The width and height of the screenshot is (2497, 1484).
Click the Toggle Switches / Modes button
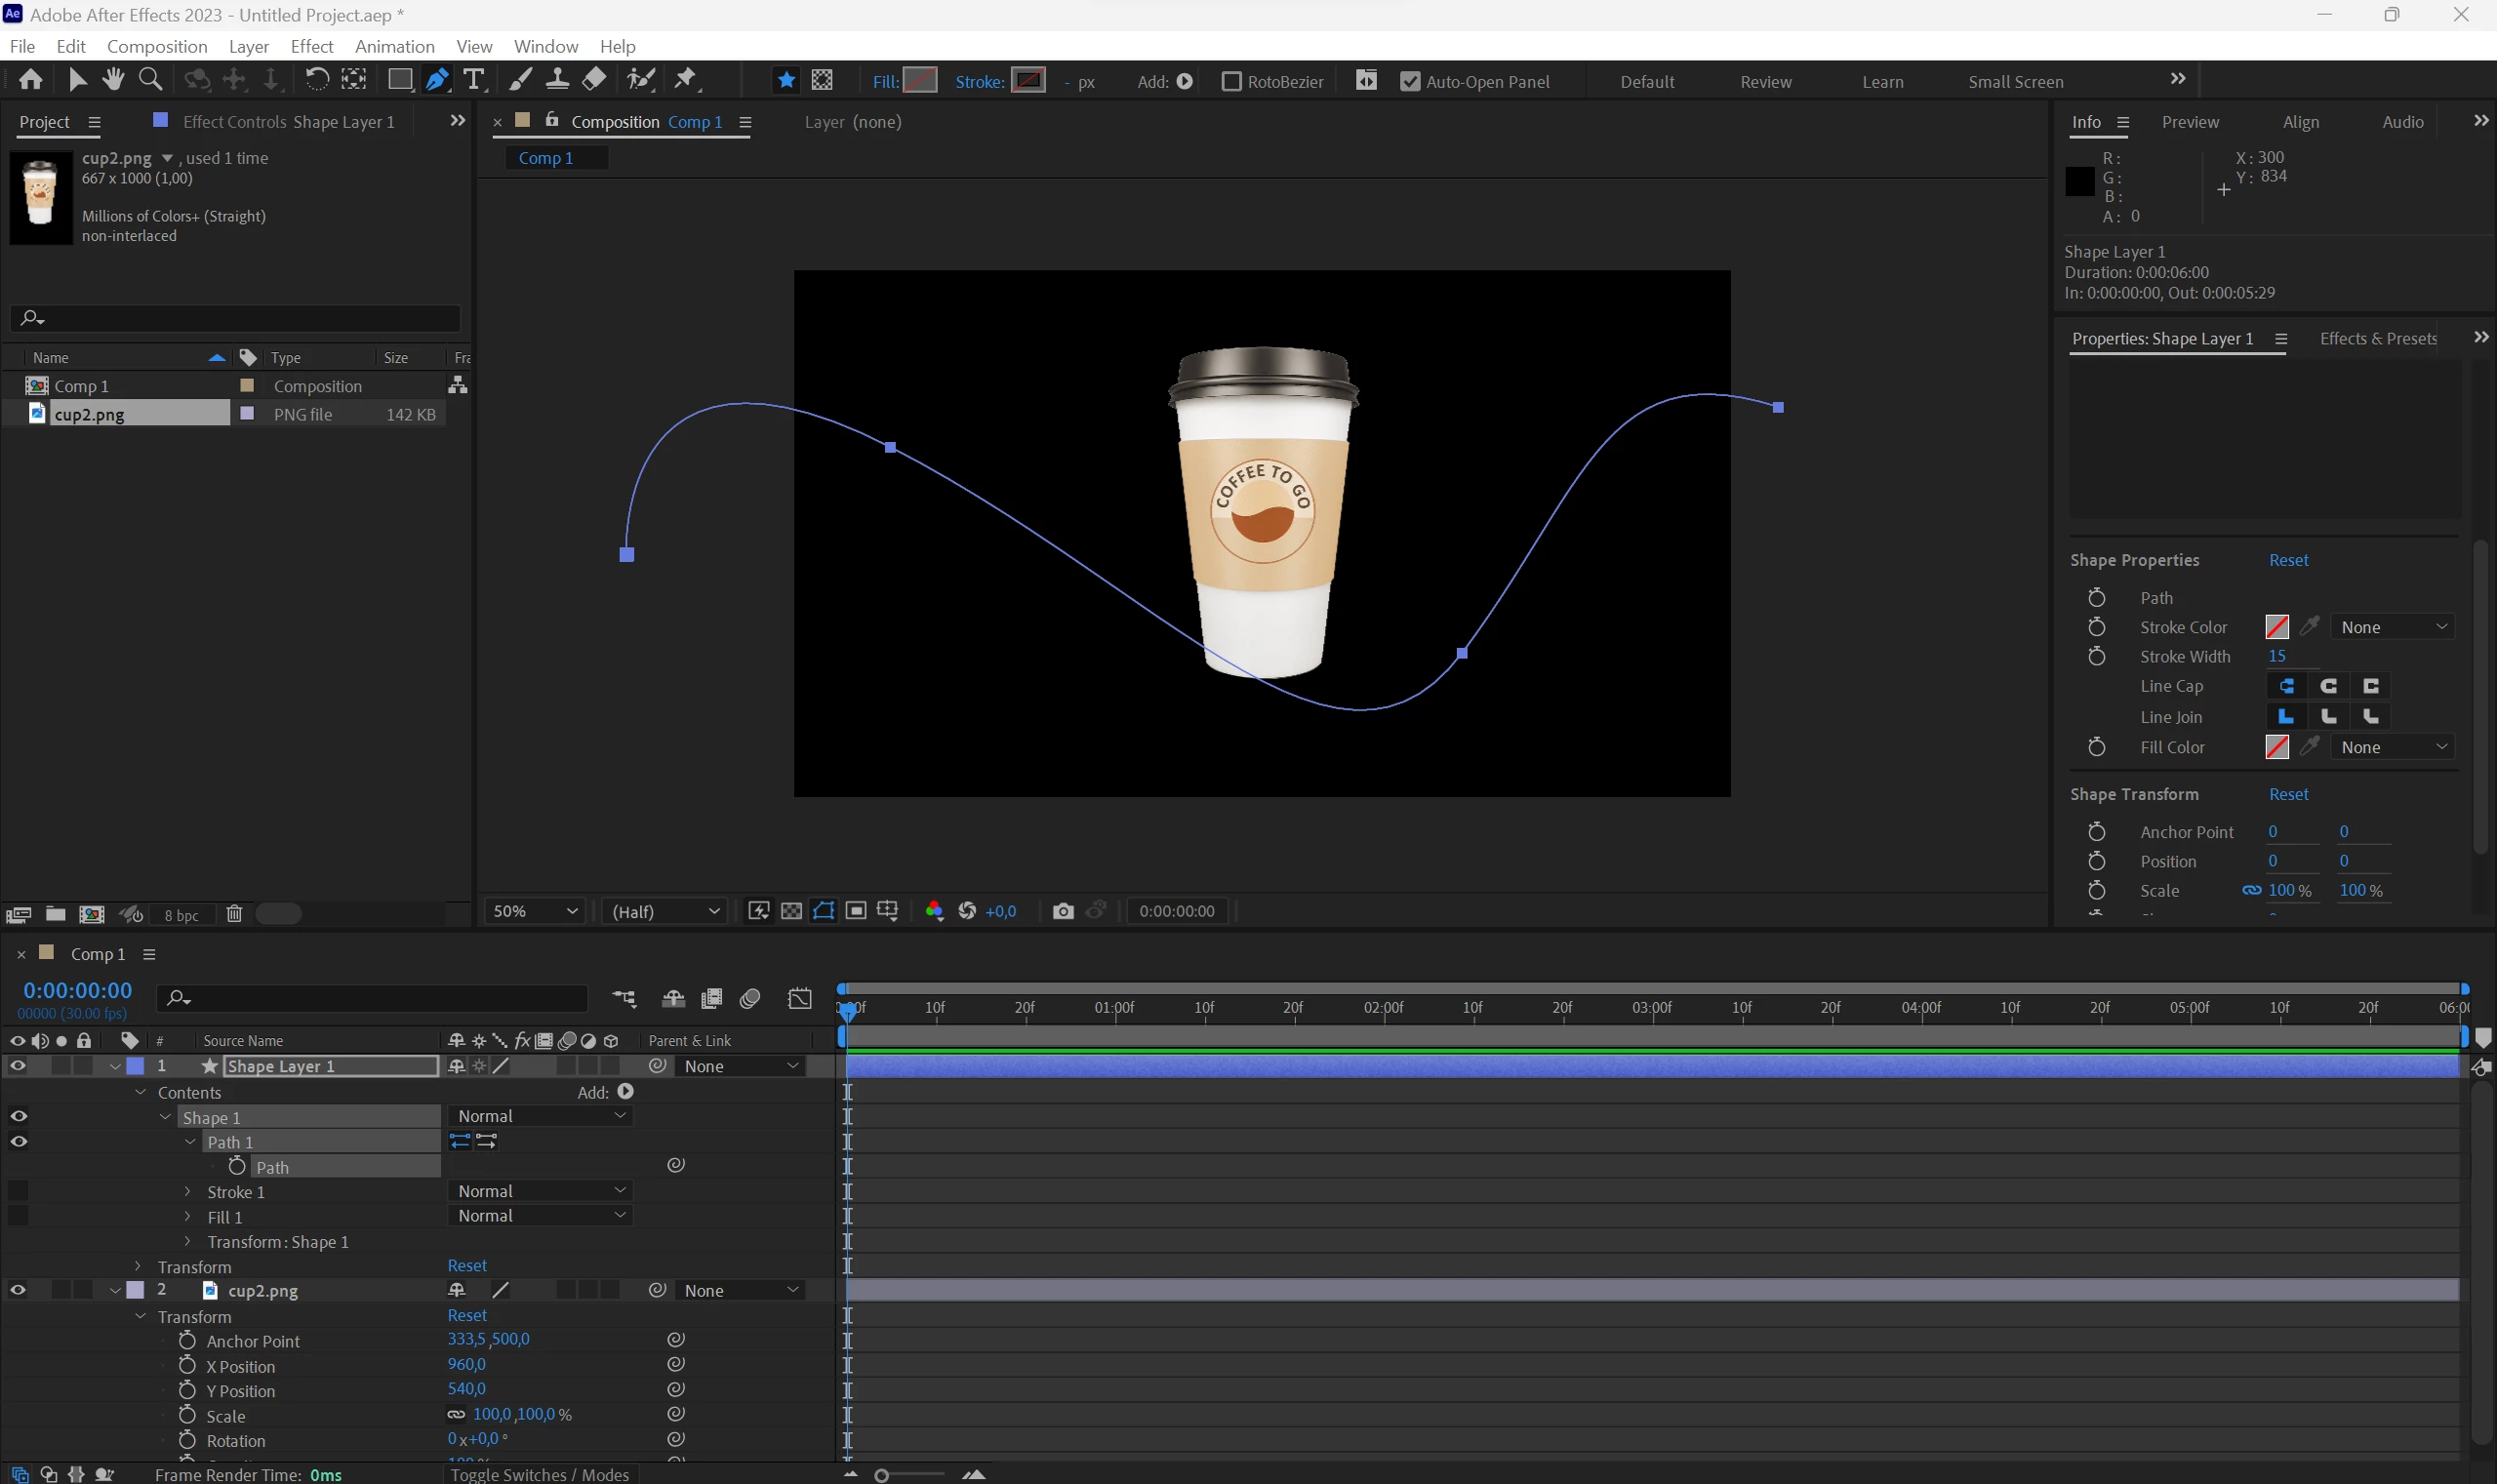[539, 1474]
